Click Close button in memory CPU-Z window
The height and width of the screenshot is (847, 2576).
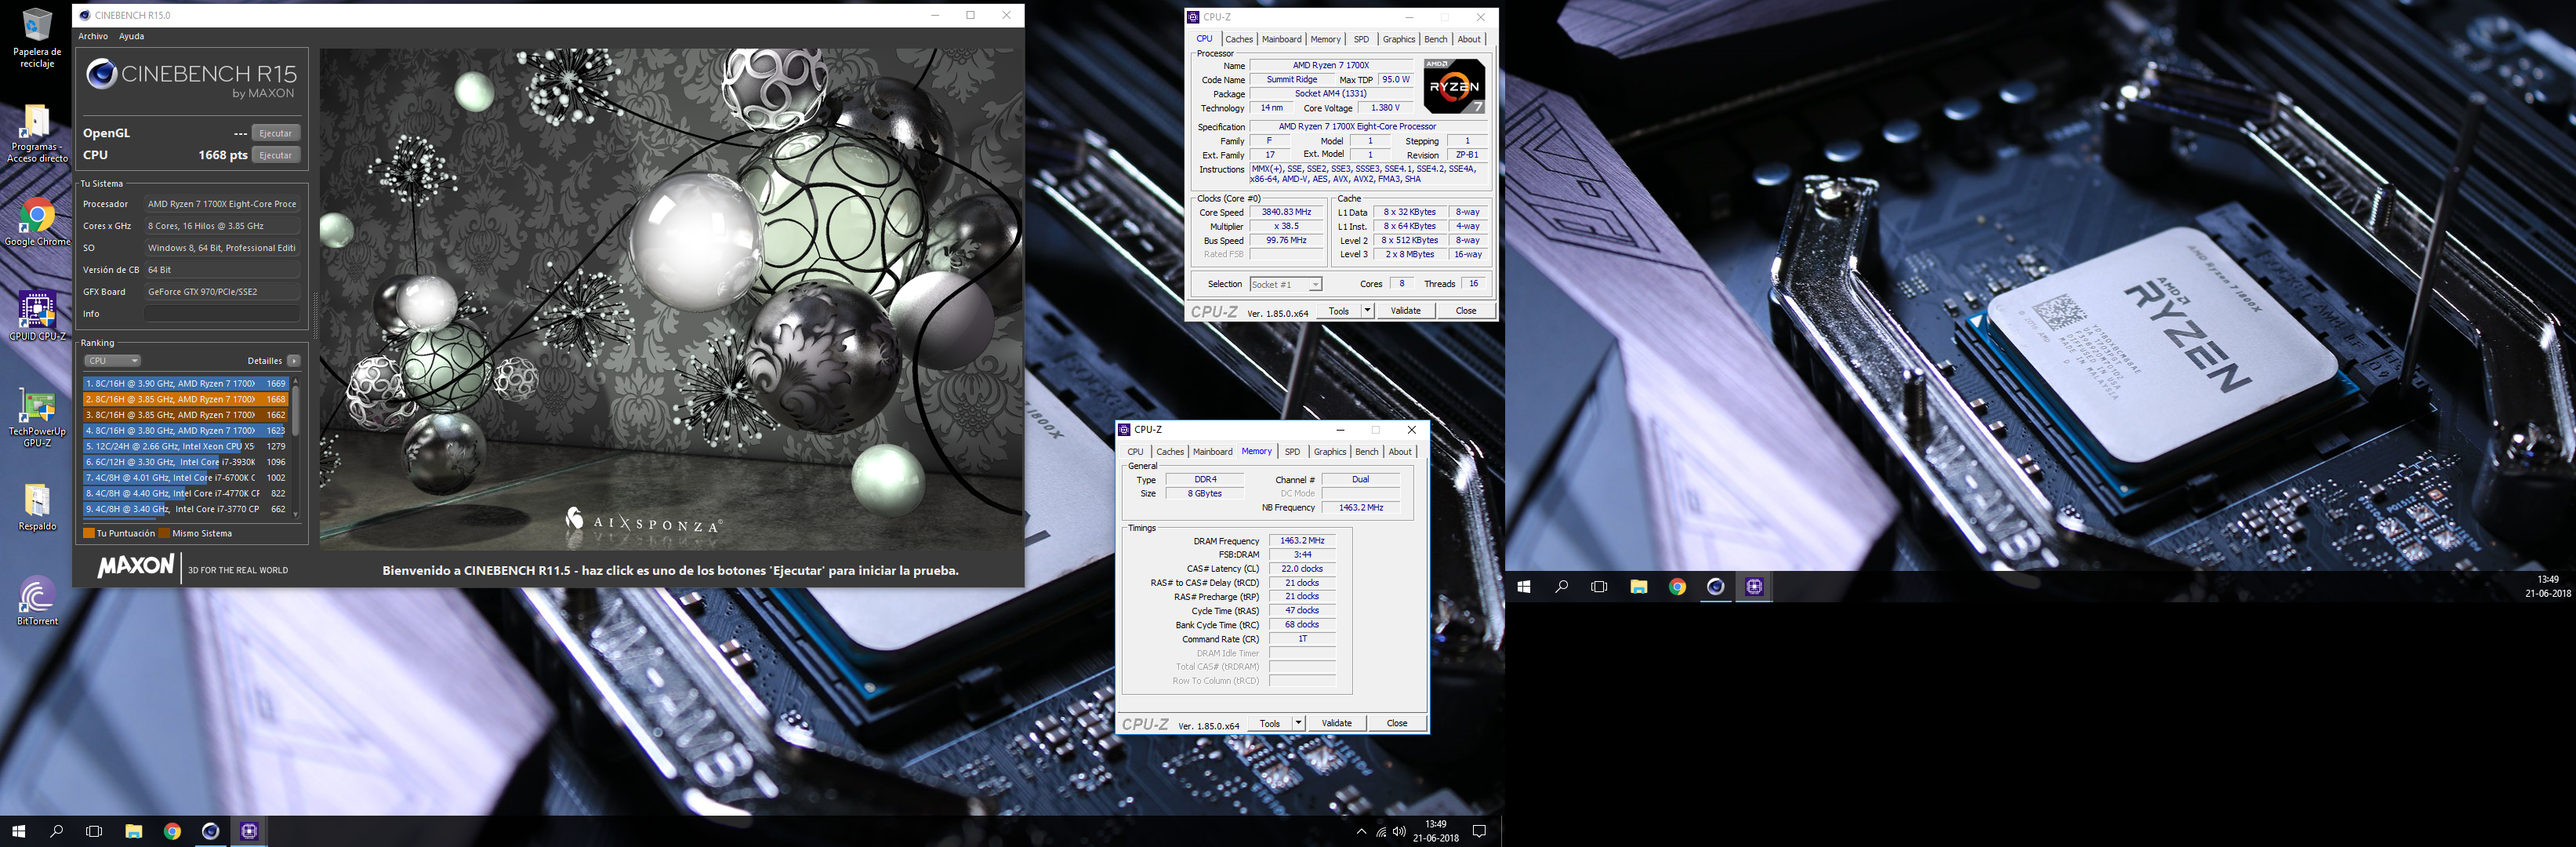tap(1396, 724)
